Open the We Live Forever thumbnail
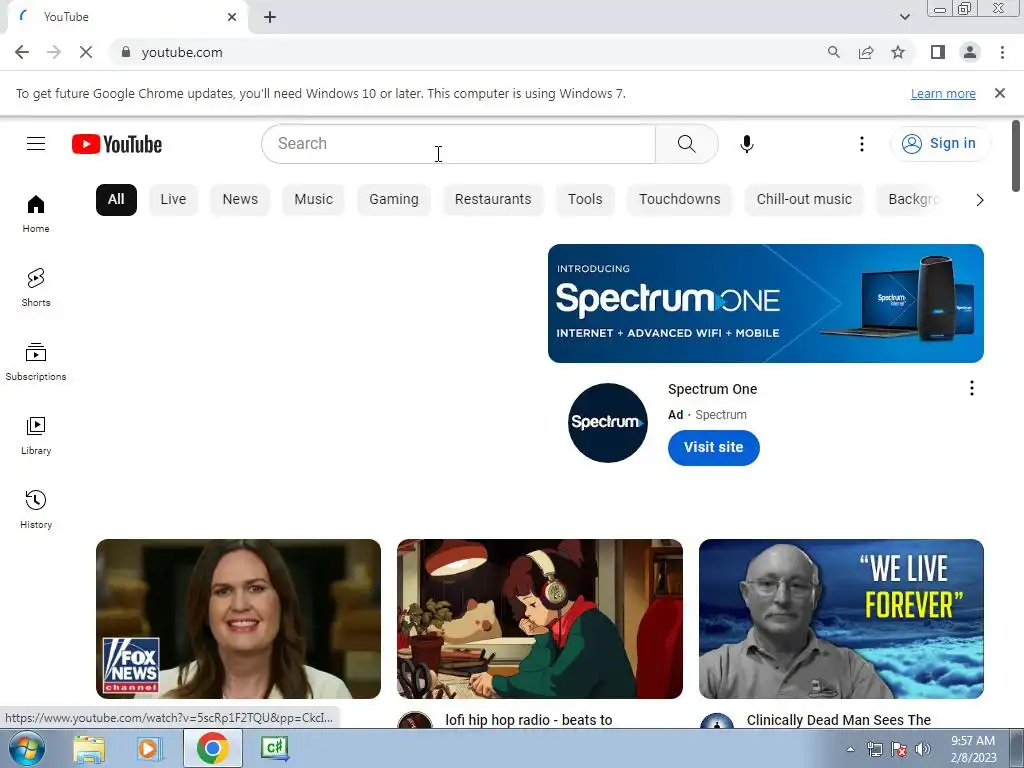The image size is (1024, 768). tap(841, 618)
